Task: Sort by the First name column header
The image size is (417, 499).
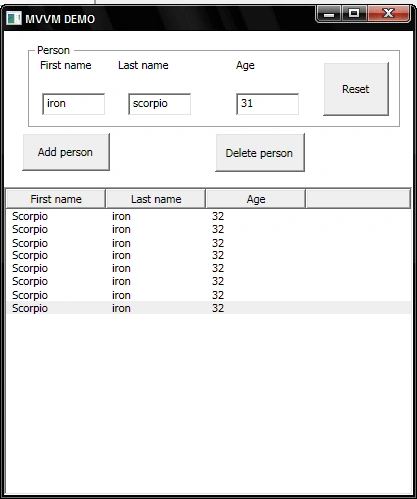Action: coord(56,199)
